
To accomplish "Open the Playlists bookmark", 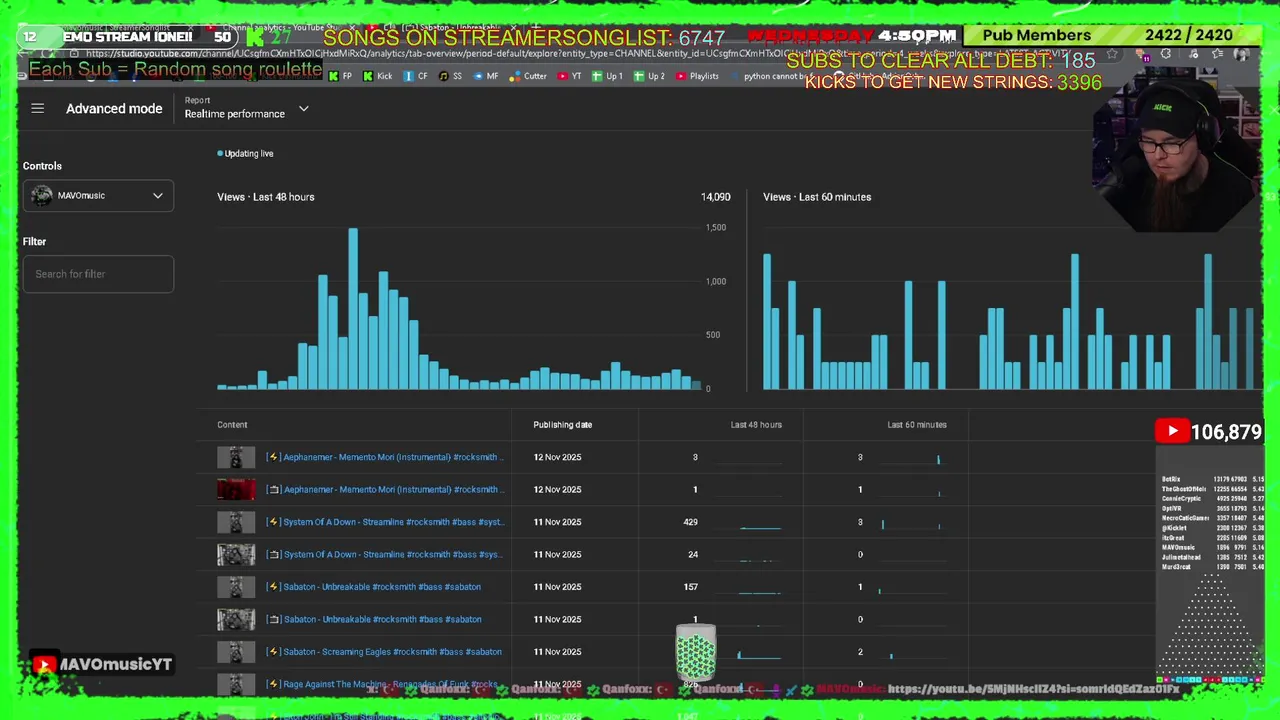I will click(697, 76).
